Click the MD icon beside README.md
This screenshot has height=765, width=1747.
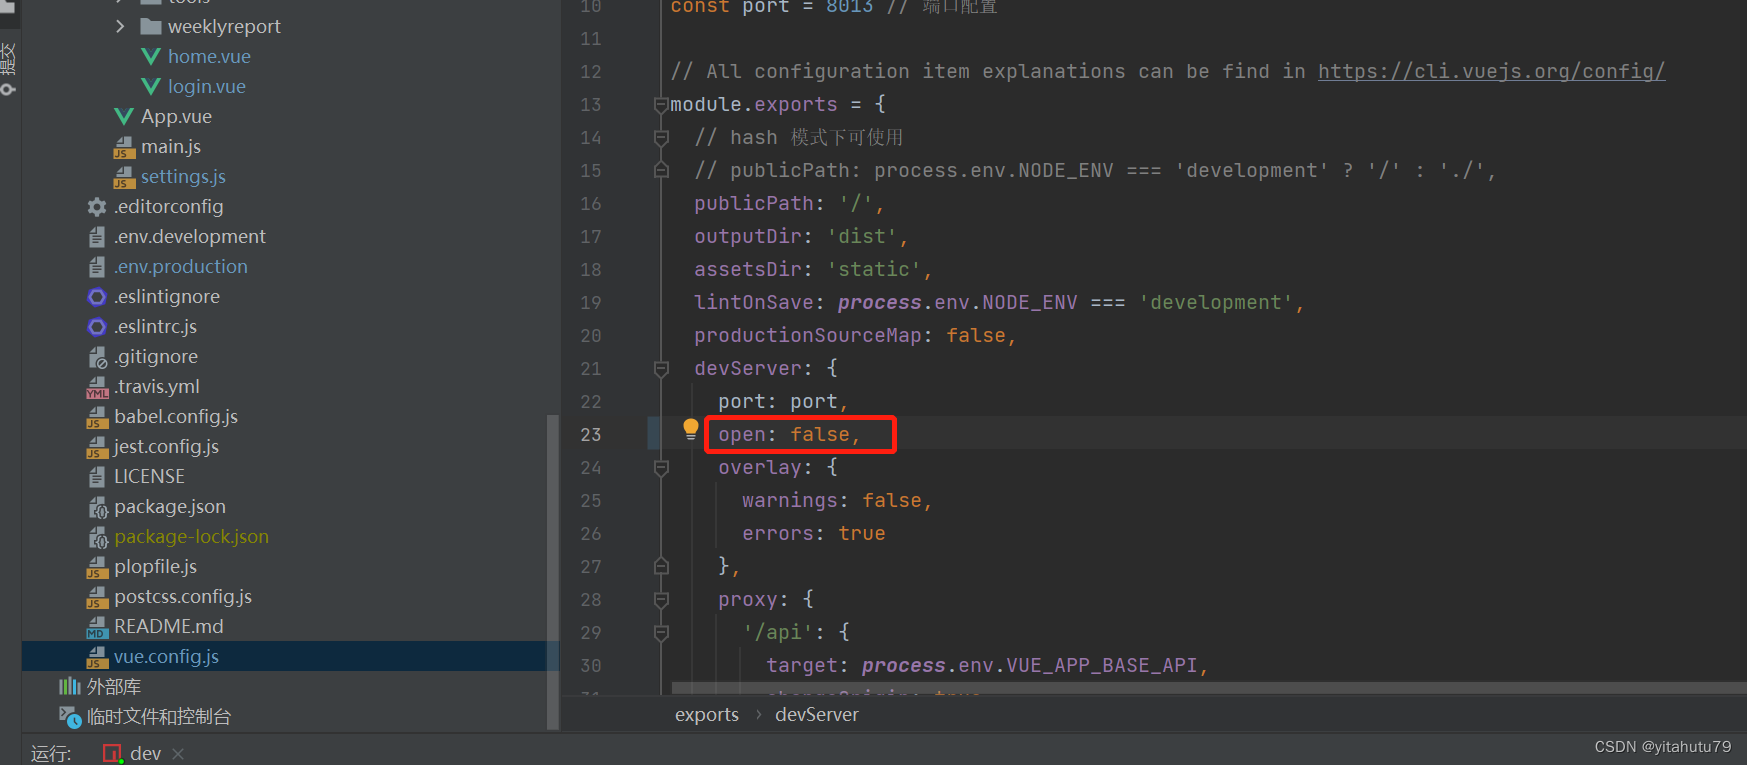click(97, 627)
